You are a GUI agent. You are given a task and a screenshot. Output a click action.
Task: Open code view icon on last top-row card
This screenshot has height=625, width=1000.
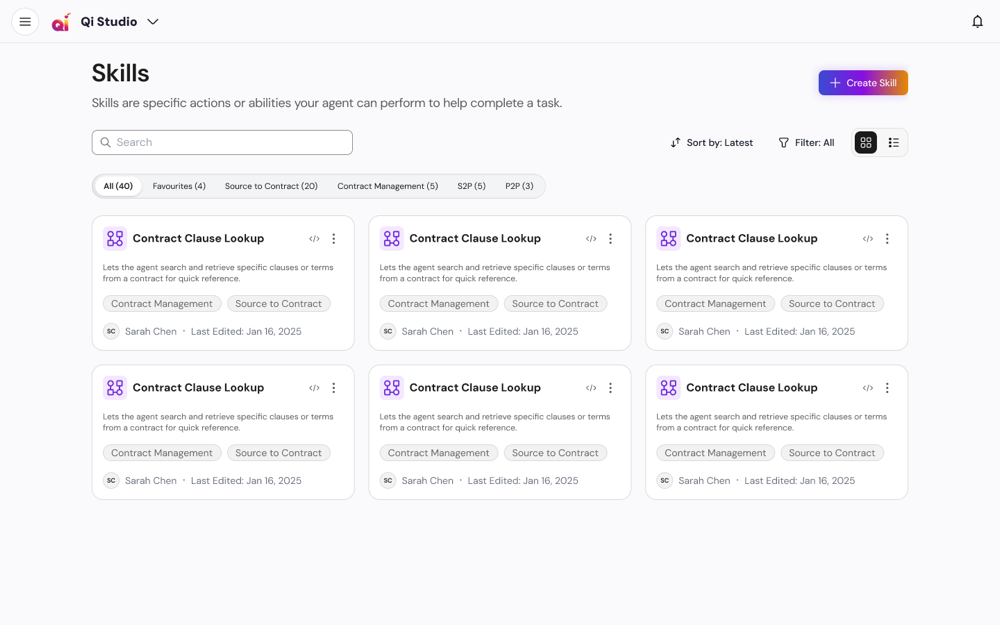pyautogui.click(x=868, y=239)
